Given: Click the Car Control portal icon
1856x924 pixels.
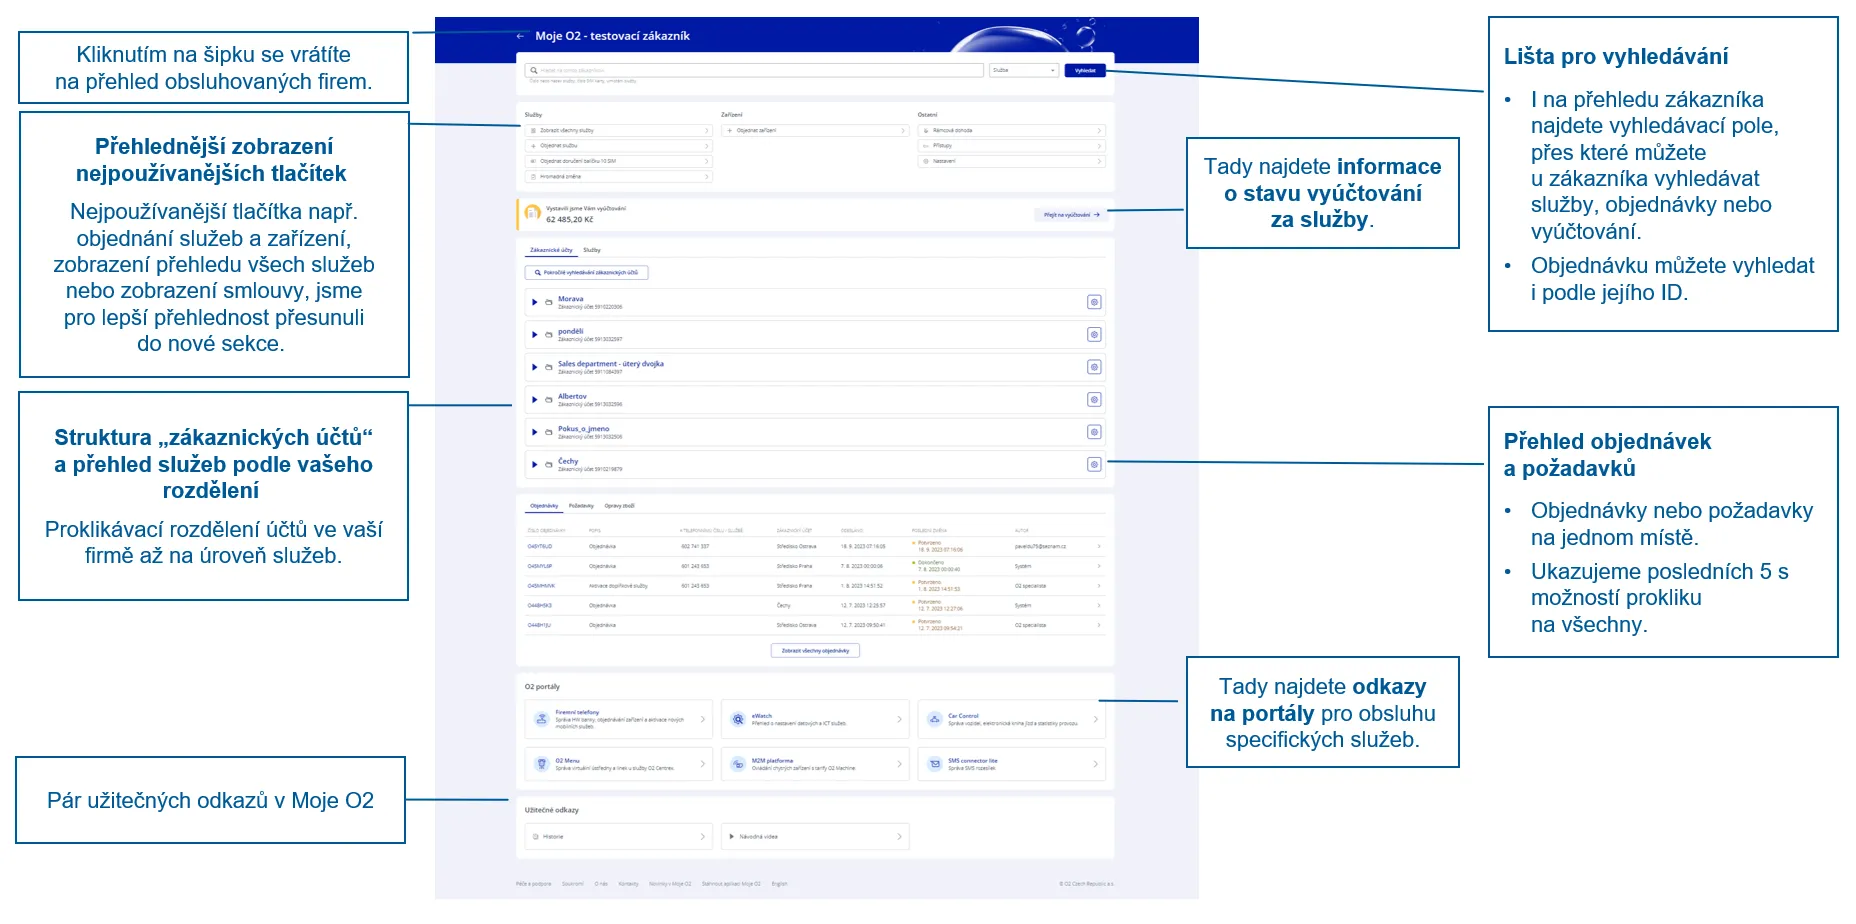Looking at the screenshot, I should point(934,719).
